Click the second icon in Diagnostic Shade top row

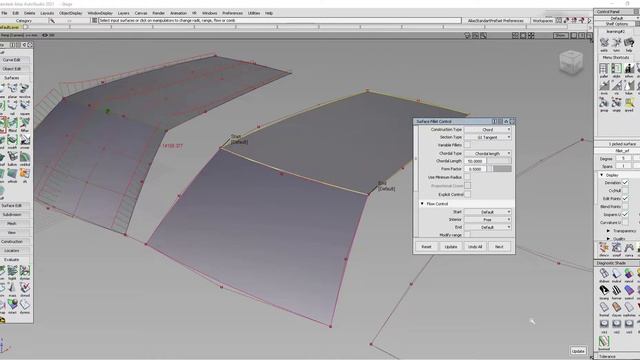pos(616,273)
